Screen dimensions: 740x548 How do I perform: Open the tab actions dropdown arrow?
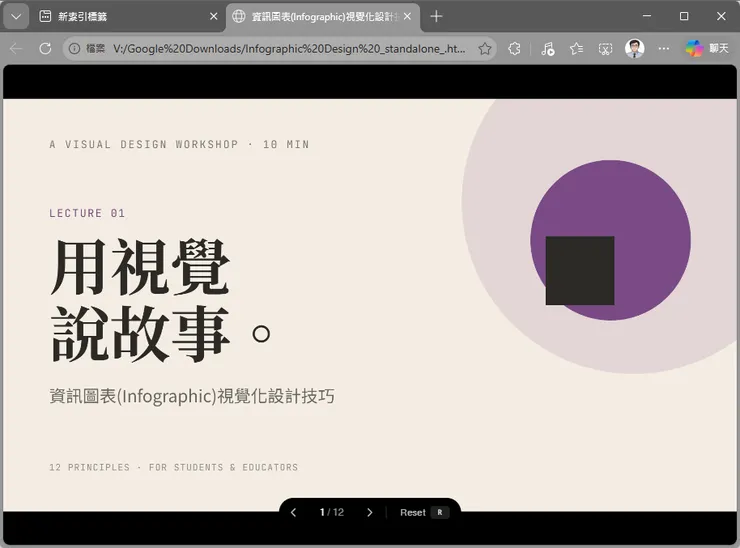click(x=16, y=17)
